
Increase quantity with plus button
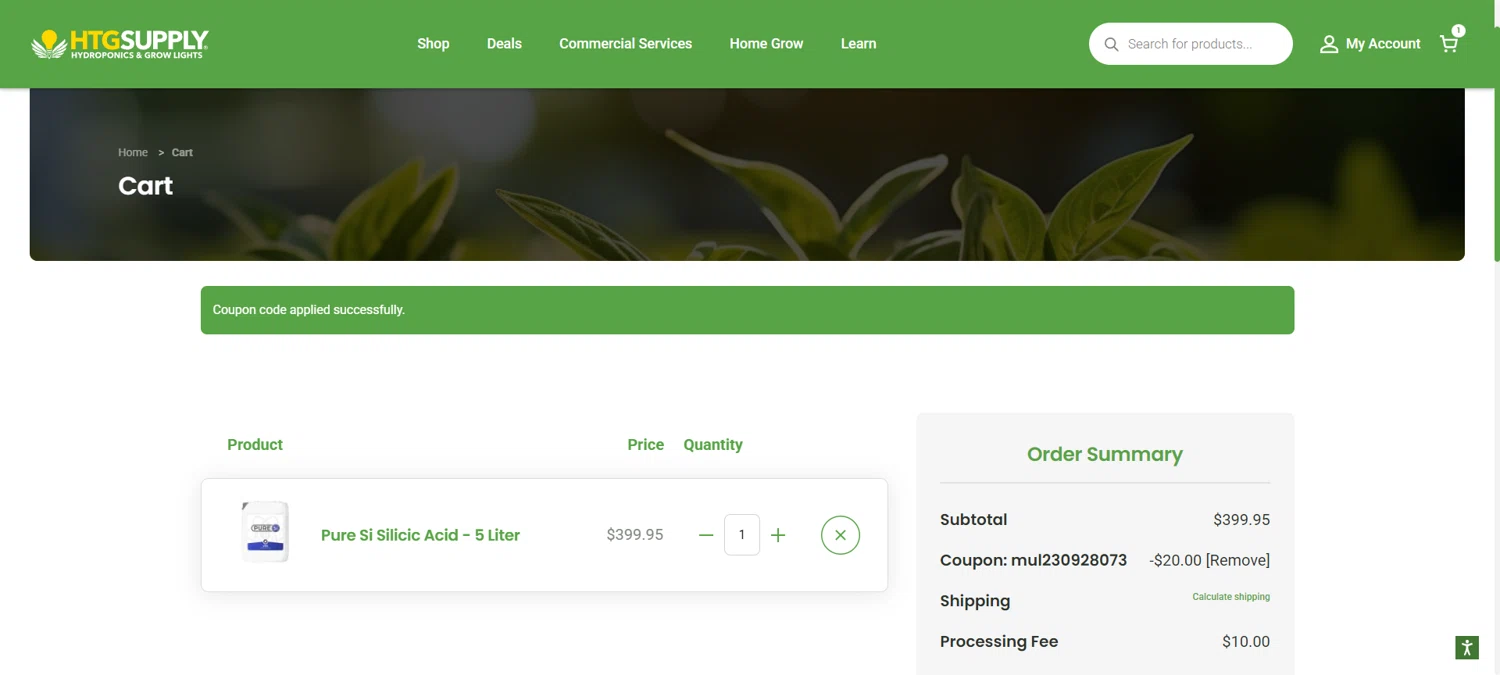pyautogui.click(x=778, y=535)
